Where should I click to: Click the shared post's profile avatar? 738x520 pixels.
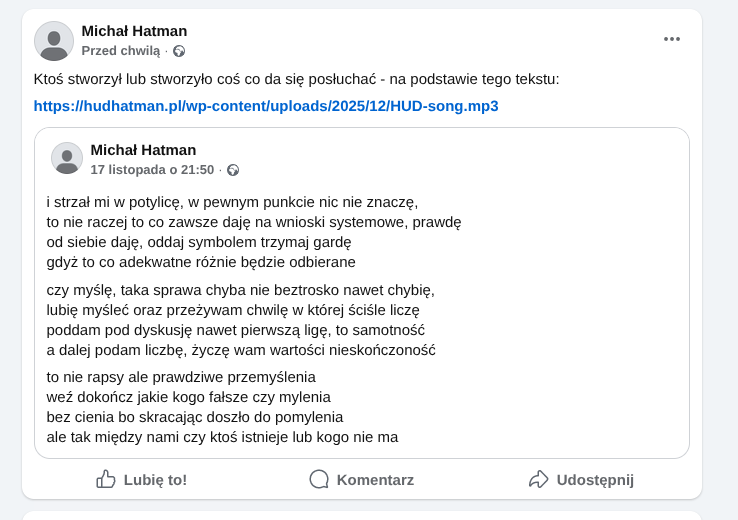[x=67, y=158]
